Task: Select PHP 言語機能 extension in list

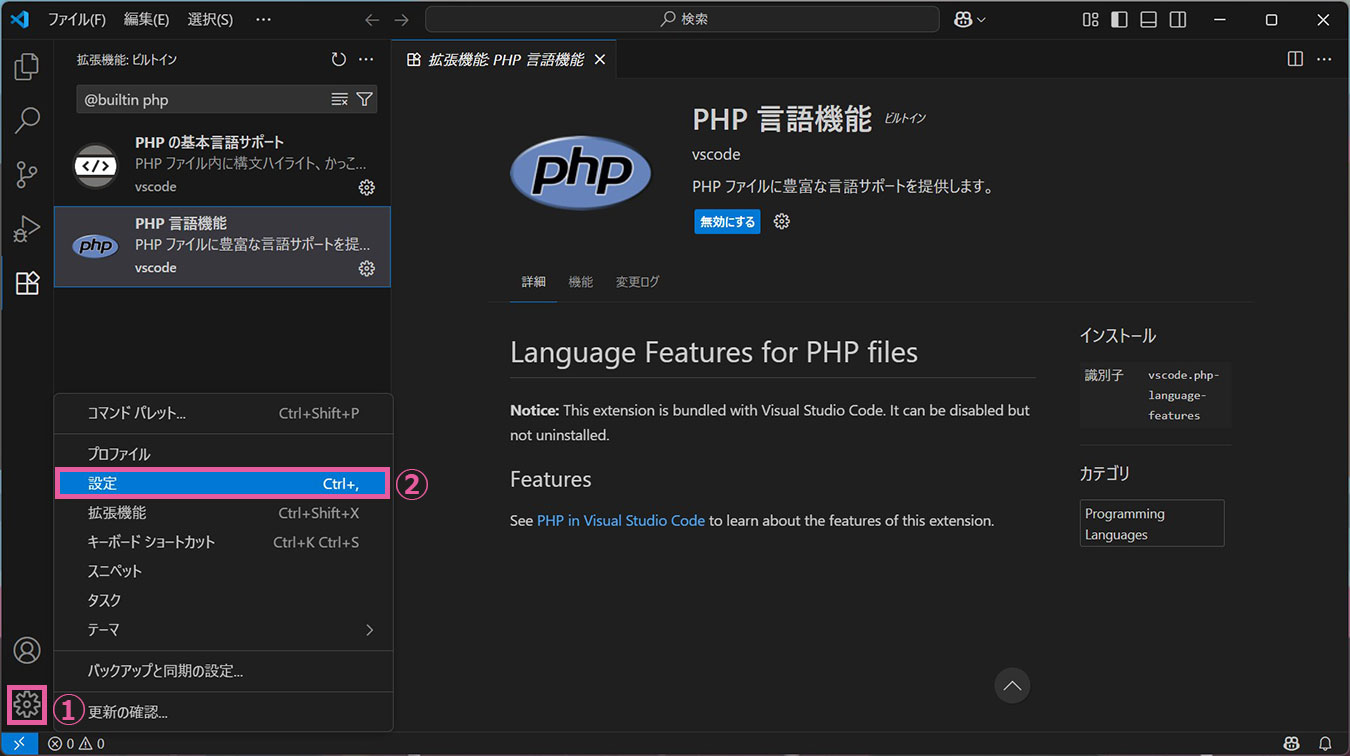Action: [222, 247]
